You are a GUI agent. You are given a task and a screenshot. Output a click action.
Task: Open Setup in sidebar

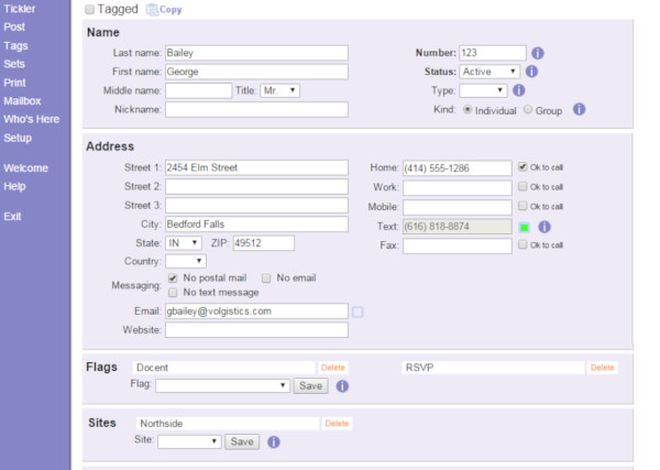click(18, 138)
